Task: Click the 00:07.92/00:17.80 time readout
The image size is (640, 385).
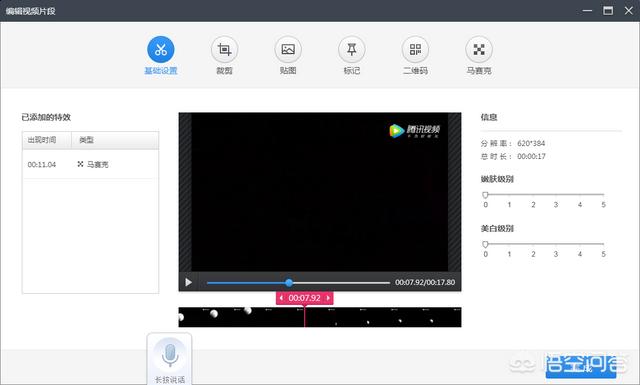Action: click(425, 282)
